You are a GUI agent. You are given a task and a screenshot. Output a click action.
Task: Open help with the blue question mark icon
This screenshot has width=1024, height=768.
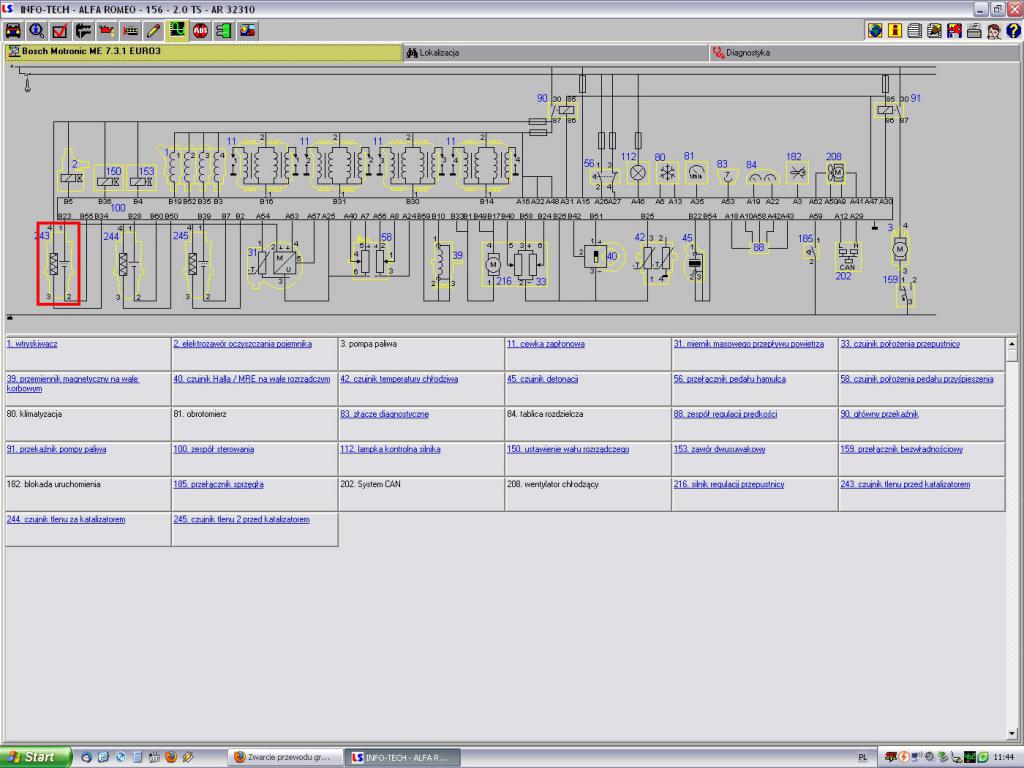[1013, 30]
